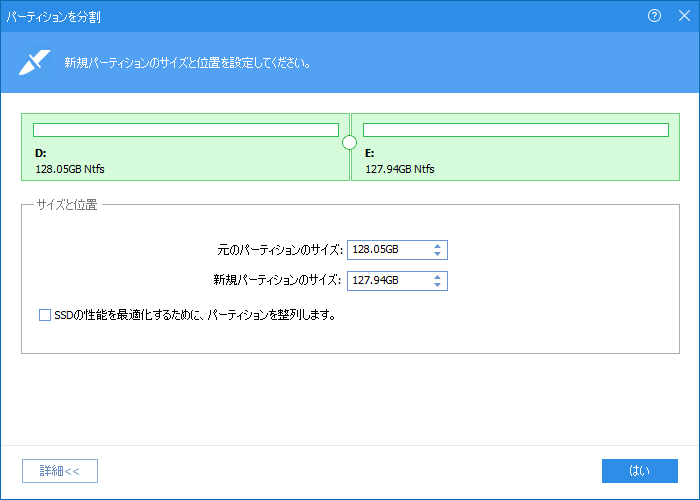
Task: Click the サイズと位置 group title
Action: point(67,205)
